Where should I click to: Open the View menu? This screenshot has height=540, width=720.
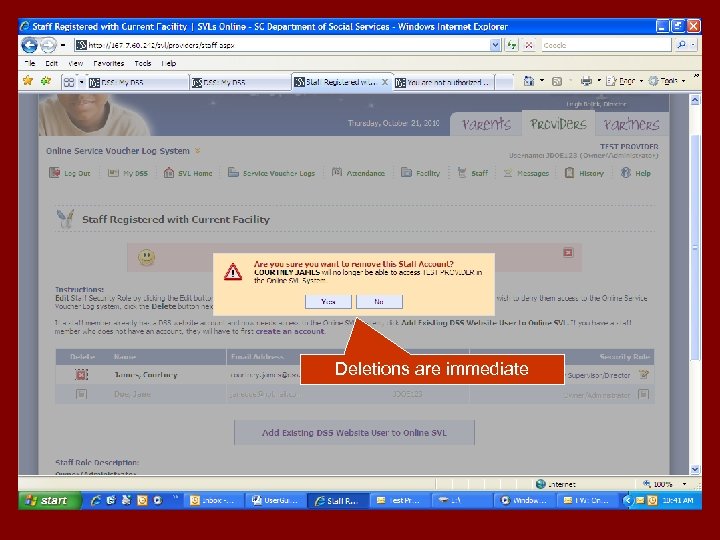click(75, 63)
